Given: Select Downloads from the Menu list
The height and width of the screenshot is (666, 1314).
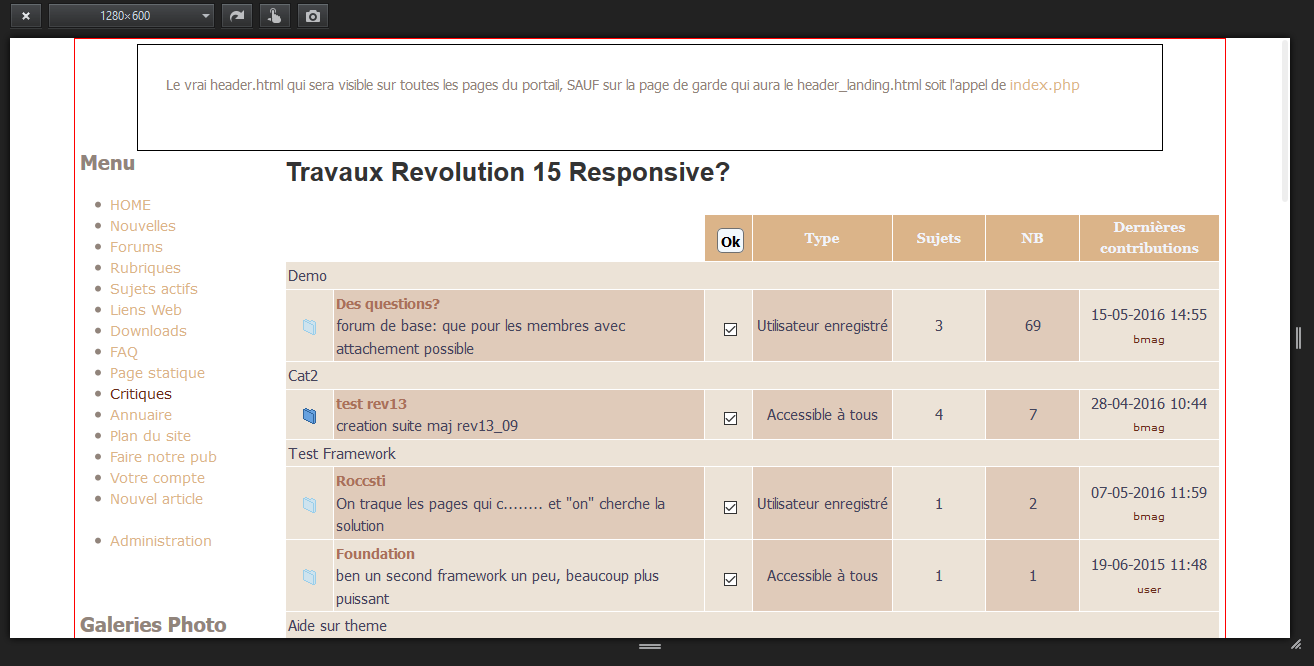Looking at the screenshot, I should [148, 331].
